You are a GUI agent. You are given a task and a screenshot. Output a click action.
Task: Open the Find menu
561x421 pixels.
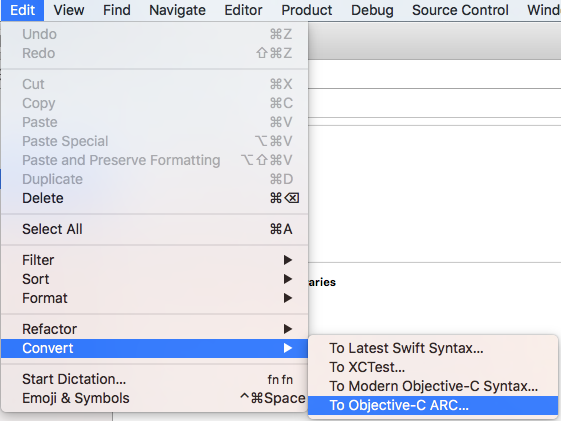pyautogui.click(x=117, y=10)
